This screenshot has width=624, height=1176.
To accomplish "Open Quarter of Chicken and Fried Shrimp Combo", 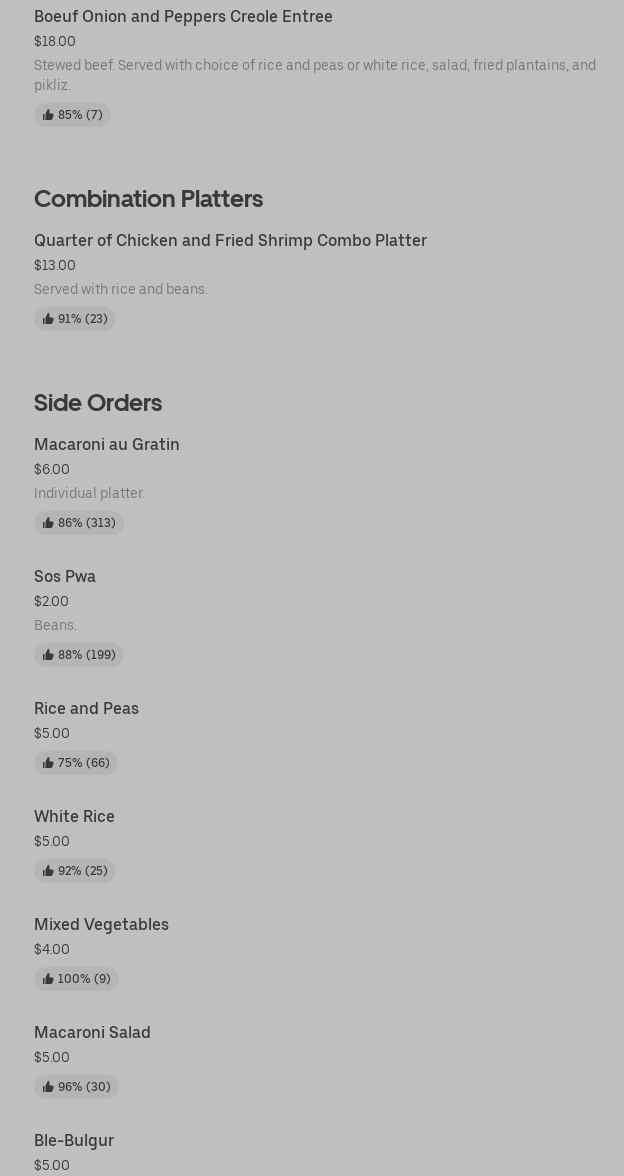I will [x=230, y=240].
